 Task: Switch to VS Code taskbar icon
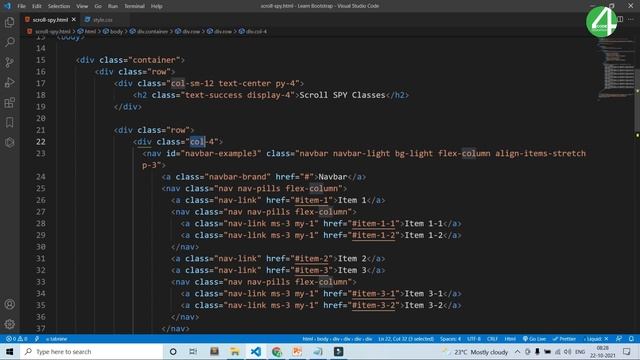point(256,351)
